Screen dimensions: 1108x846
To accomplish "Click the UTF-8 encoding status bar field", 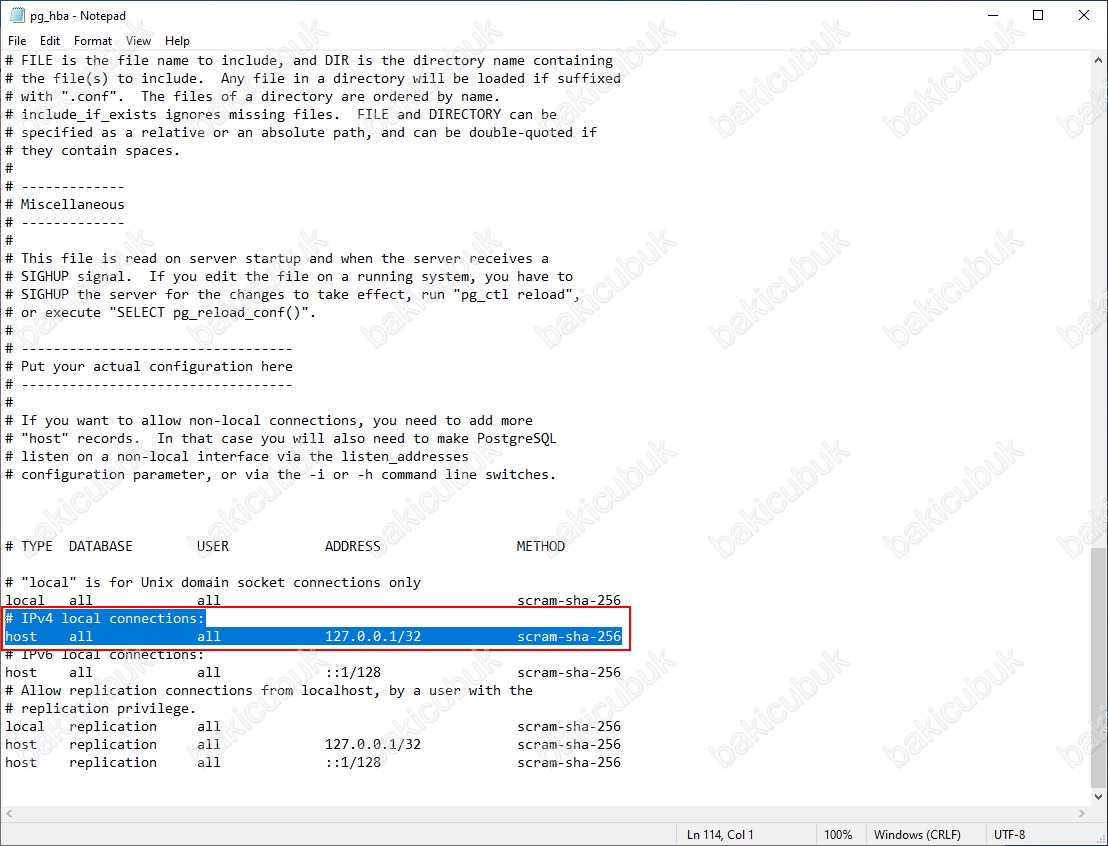I will tap(1009, 834).
